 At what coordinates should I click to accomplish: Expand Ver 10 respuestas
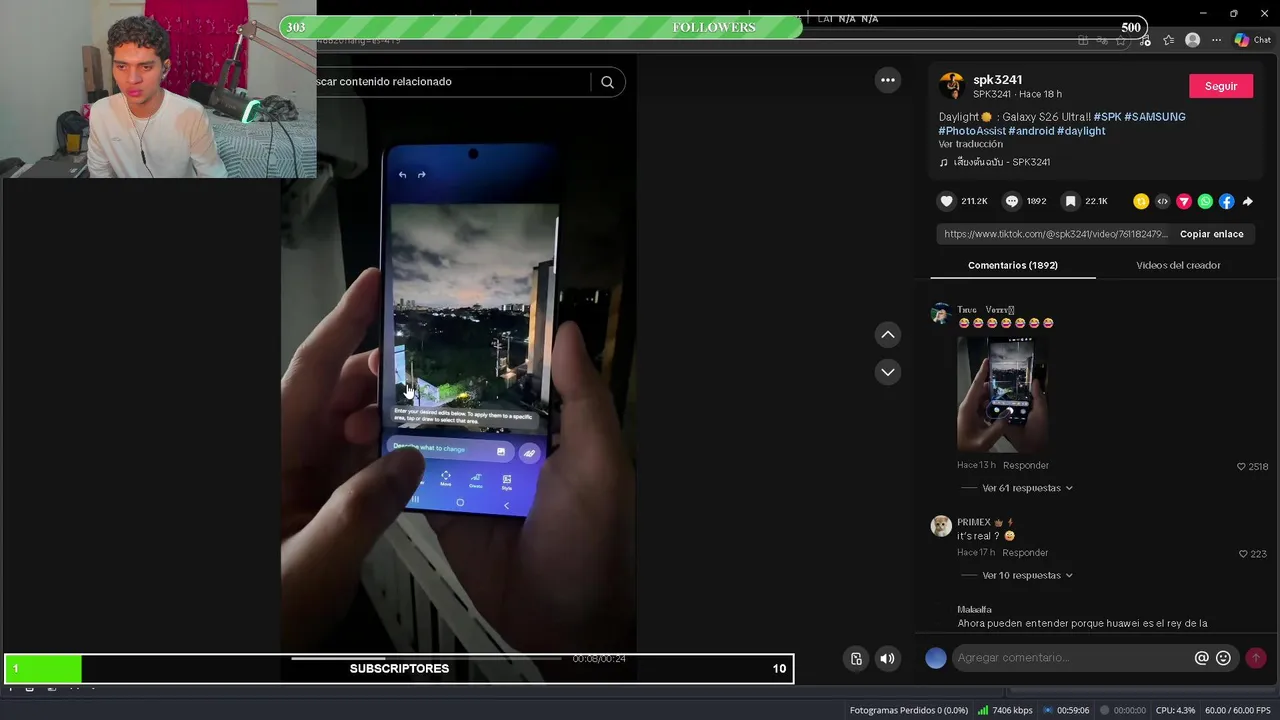(1027, 575)
